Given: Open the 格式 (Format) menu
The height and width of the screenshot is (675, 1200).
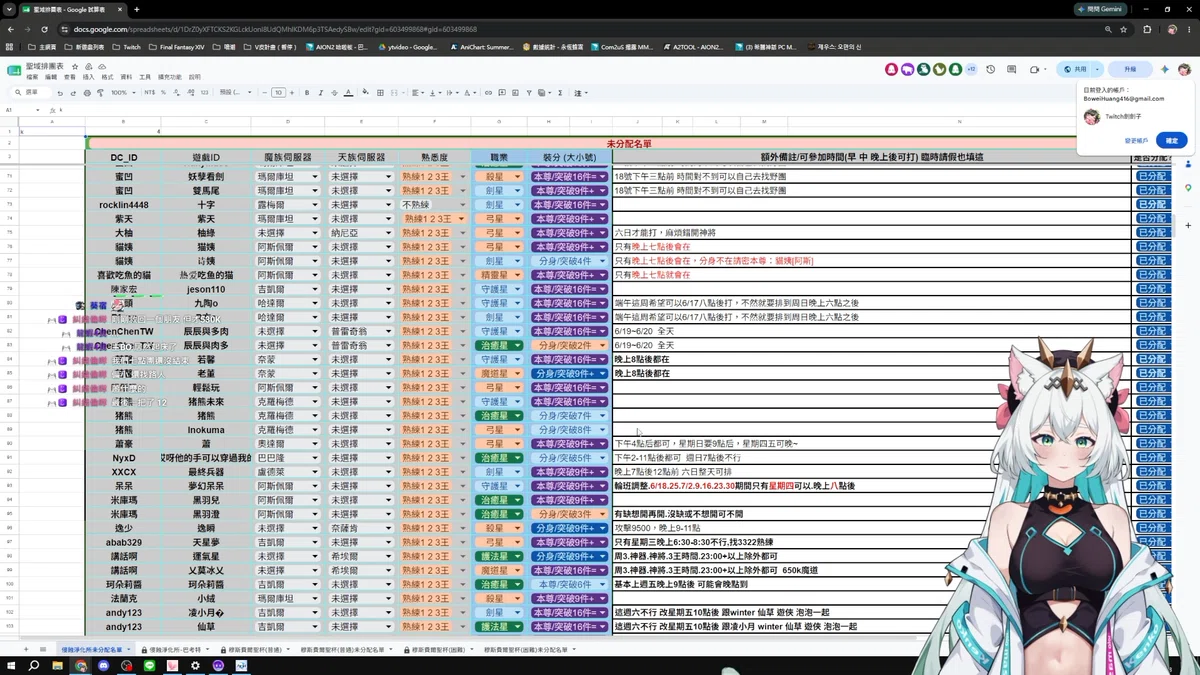Looking at the screenshot, I should 108,77.
